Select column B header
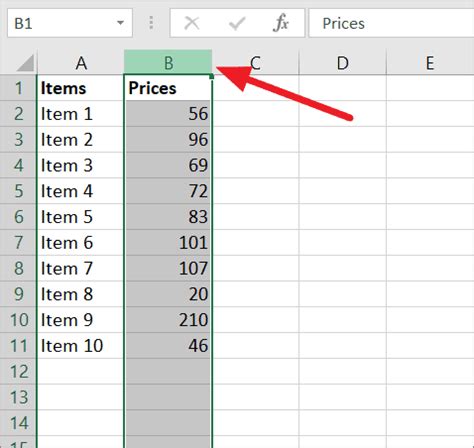The height and width of the screenshot is (448, 474). tap(168, 62)
